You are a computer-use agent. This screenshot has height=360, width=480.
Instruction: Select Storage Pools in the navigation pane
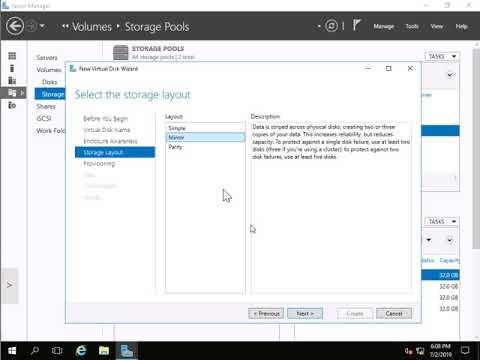50,94
